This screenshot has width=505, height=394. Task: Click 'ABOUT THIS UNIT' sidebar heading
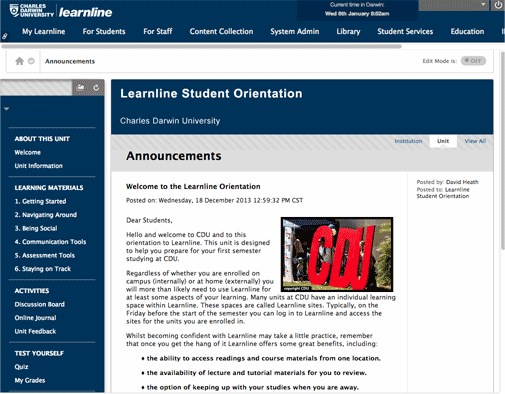click(x=42, y=139)
